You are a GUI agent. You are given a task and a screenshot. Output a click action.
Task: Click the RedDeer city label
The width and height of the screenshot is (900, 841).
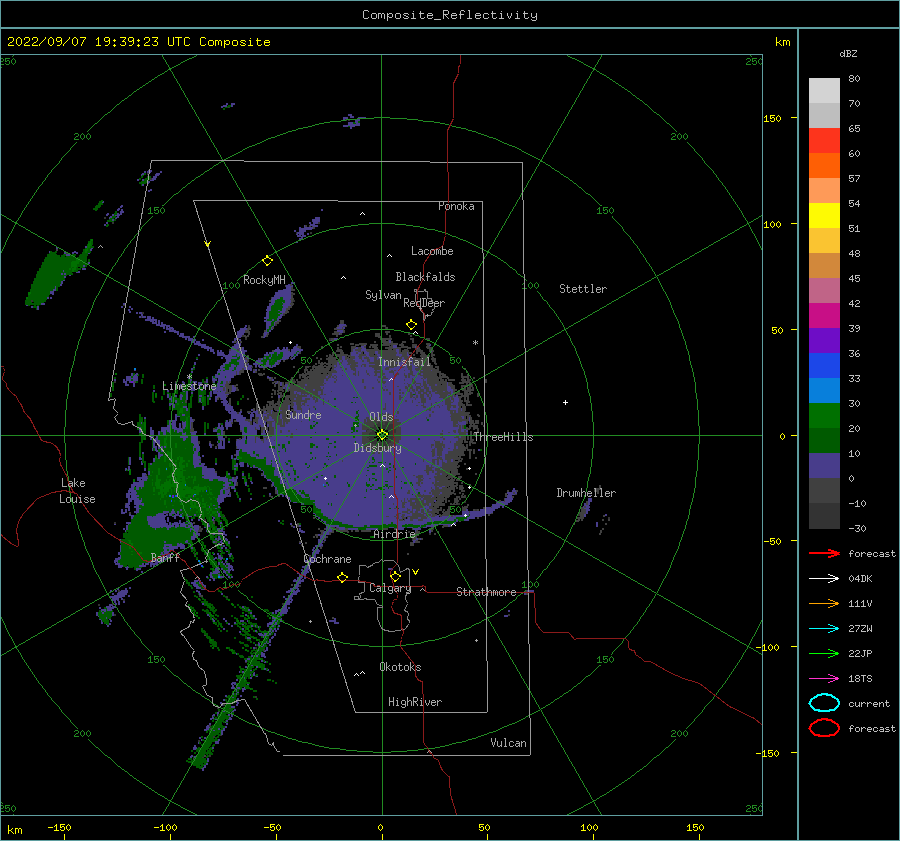pos(424,303)
